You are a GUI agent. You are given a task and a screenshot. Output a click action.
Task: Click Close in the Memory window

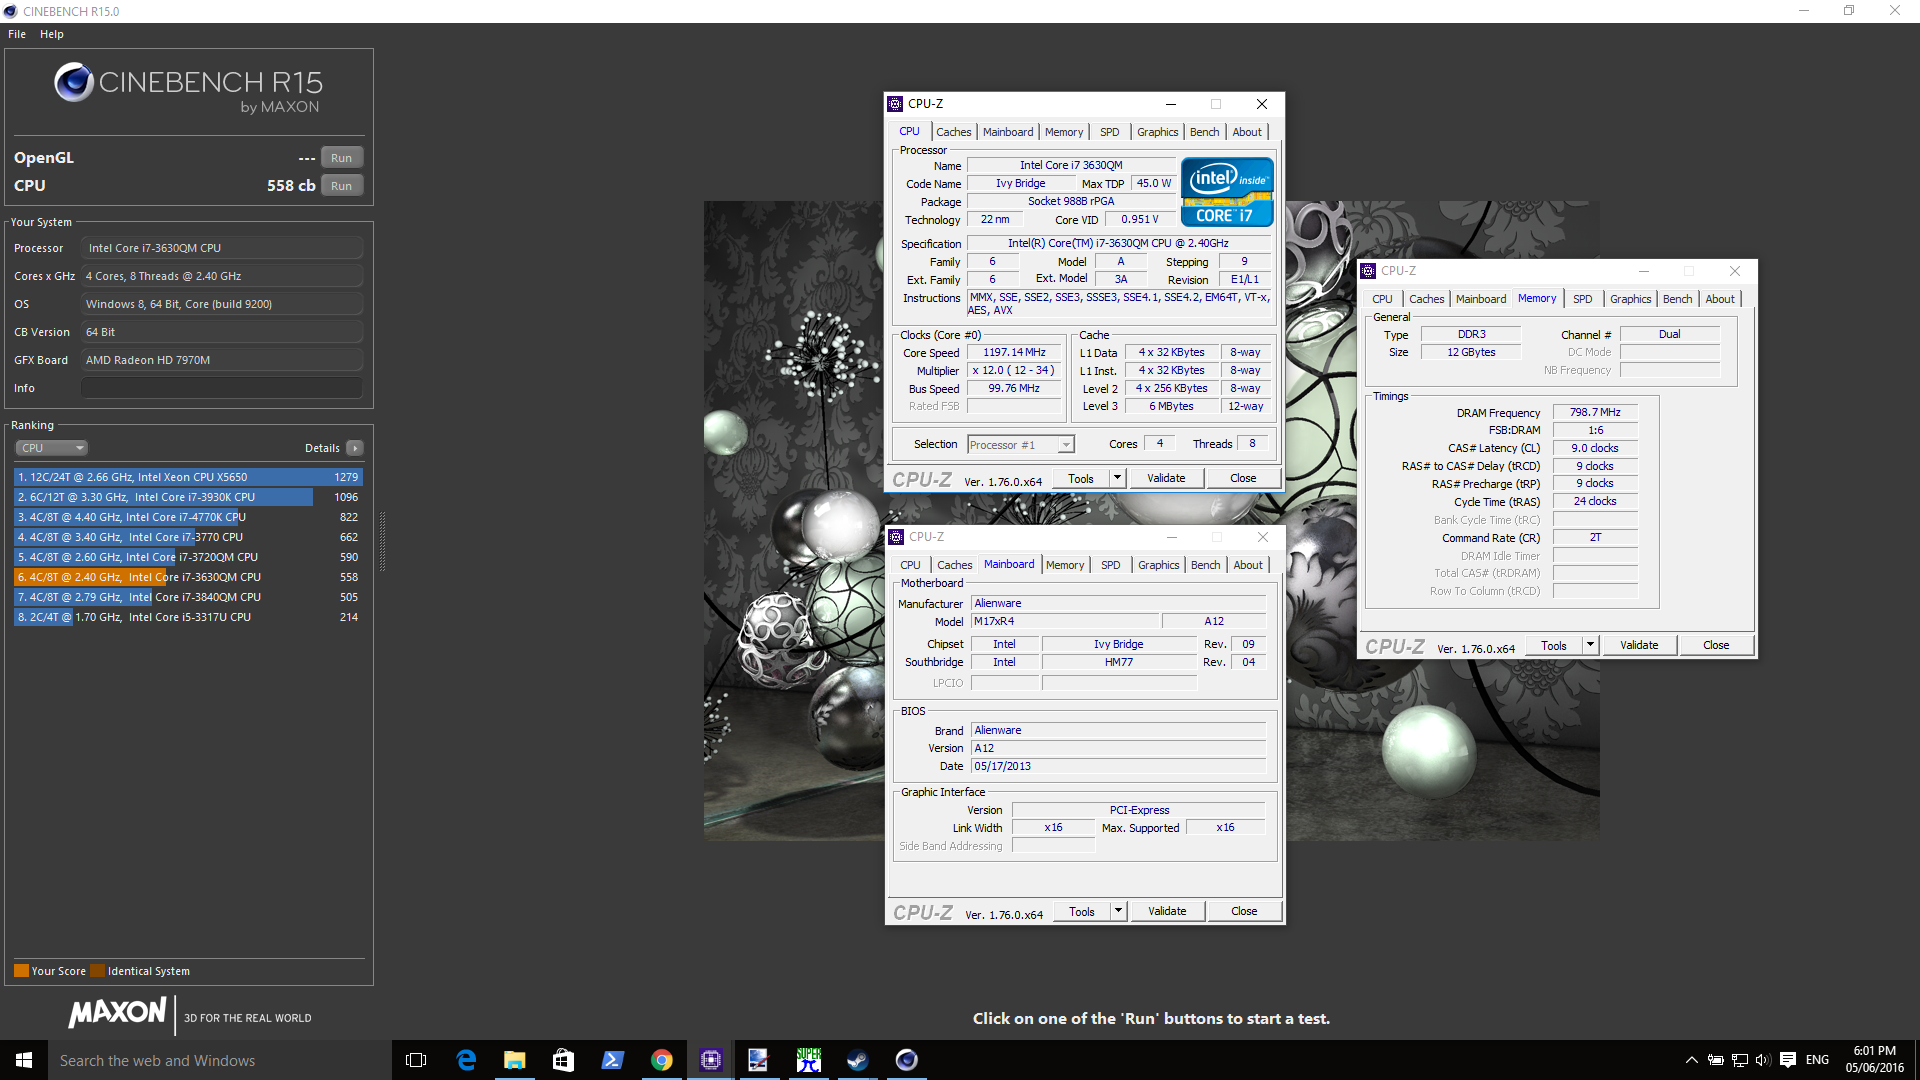pyautogui.click(x=1716, y=645)
